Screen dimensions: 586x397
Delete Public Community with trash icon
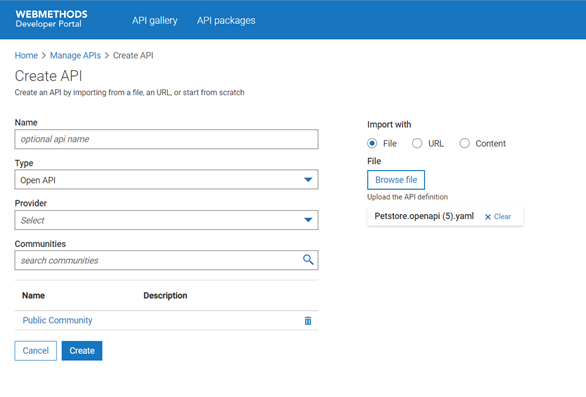coord(308,321)
